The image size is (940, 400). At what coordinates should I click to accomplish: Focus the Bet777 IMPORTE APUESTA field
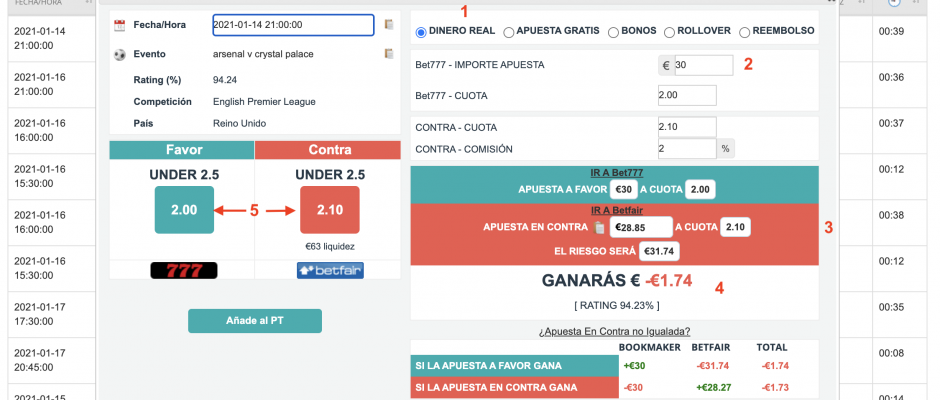point(703,65)
